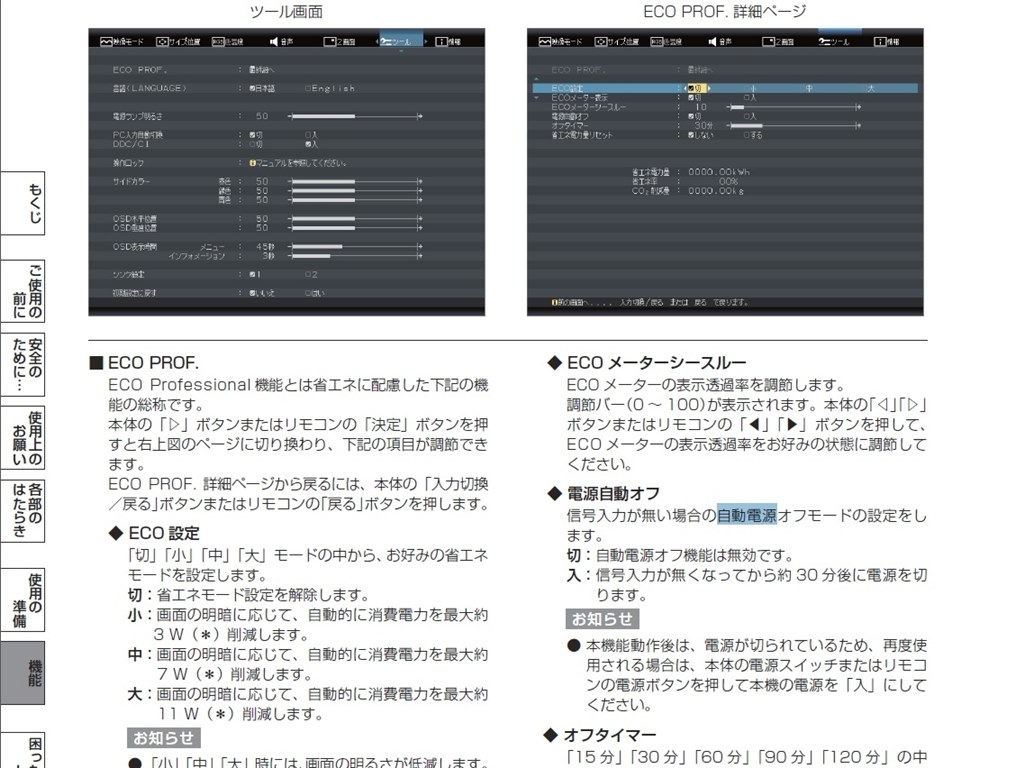The height and width of the screenshot is (768, 1024).
Task: Click CO2削減量 0000.00kg value
Action: coord(716,191)
